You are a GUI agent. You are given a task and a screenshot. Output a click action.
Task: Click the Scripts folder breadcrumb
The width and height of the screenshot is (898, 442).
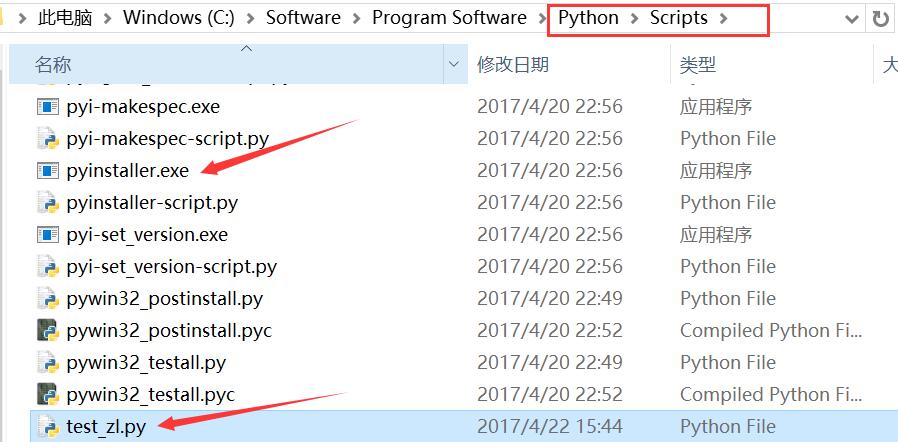point(679,18)
